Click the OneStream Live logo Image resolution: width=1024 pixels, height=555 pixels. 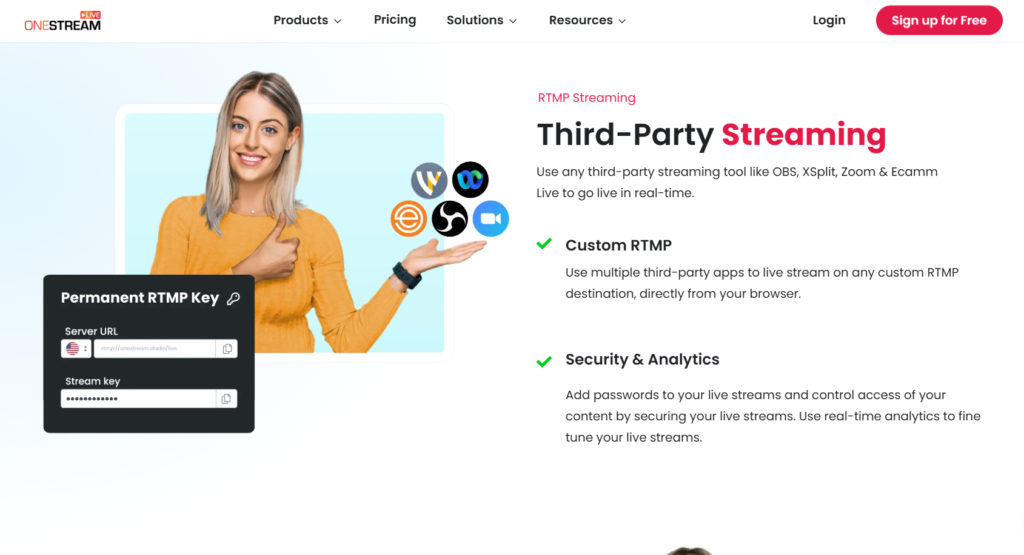pyautogui.click(x=63, y=21)
